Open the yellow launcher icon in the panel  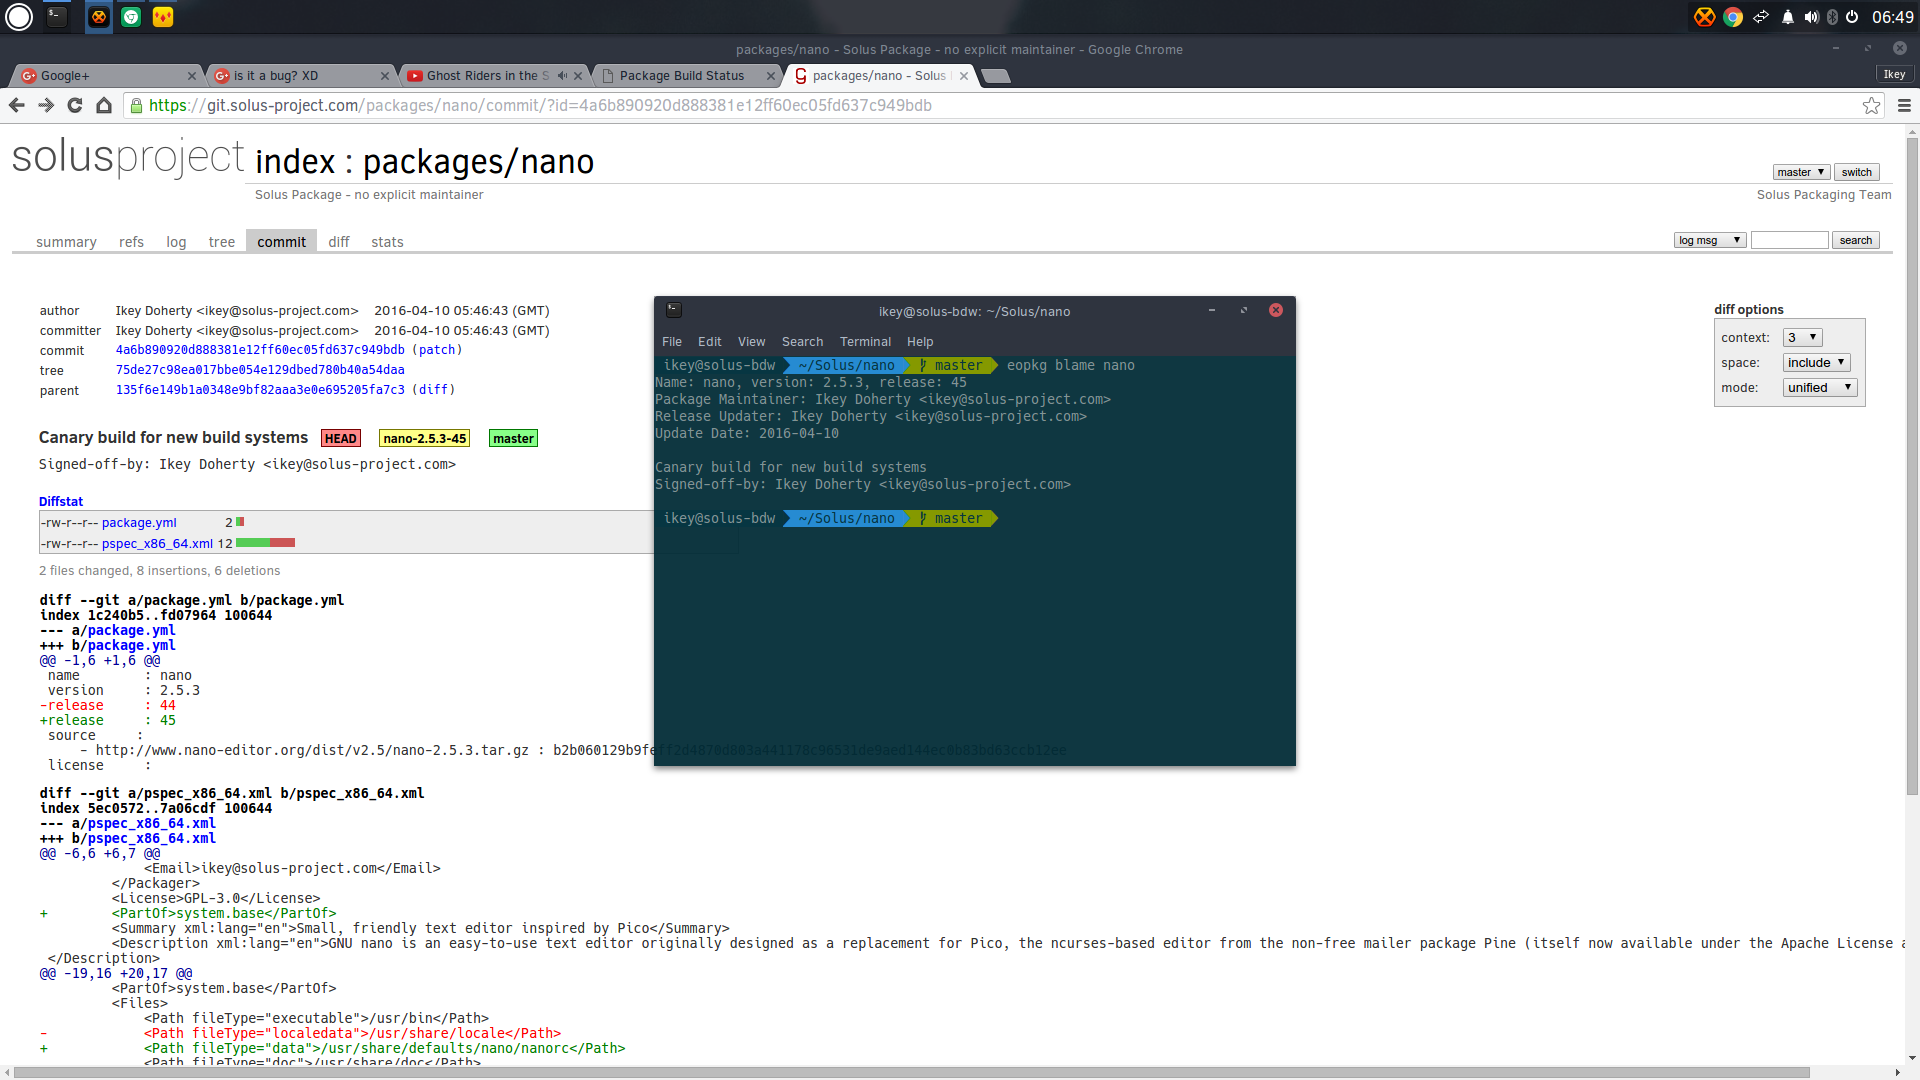[x=163, y=17]
